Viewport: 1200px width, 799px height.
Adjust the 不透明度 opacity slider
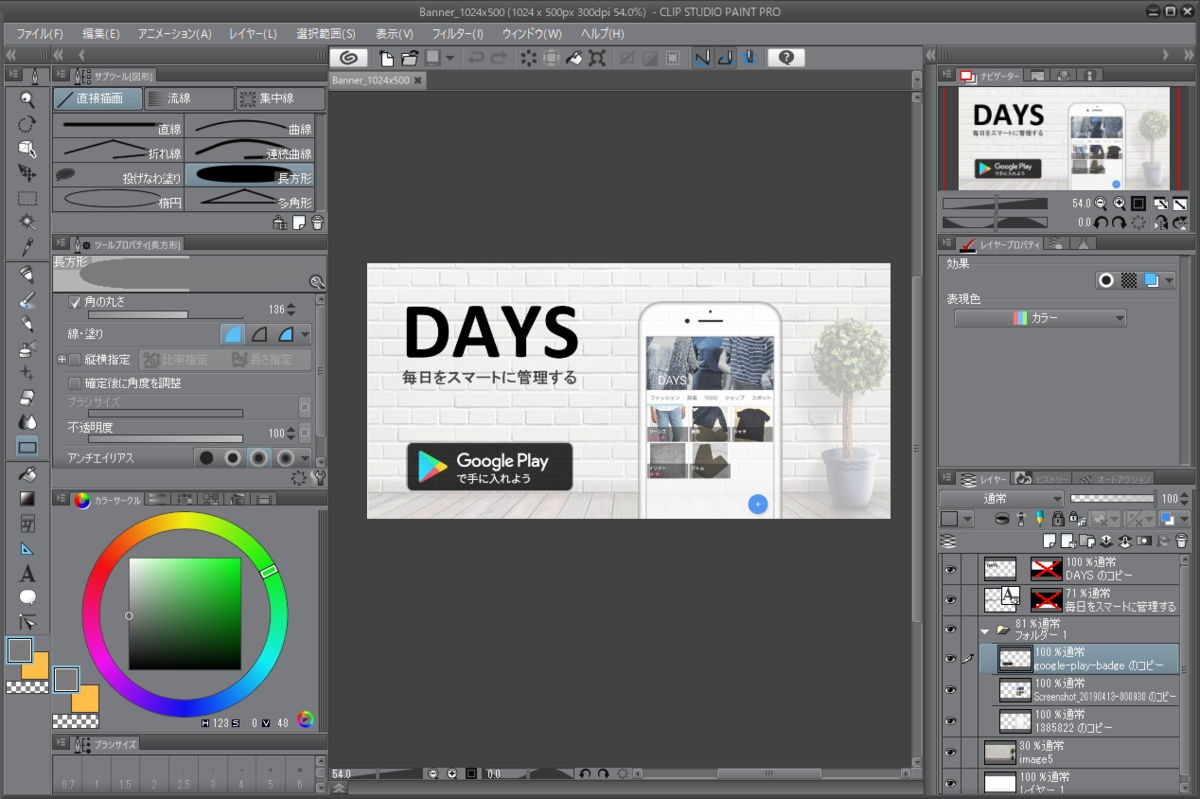click(x=165, y=438)
